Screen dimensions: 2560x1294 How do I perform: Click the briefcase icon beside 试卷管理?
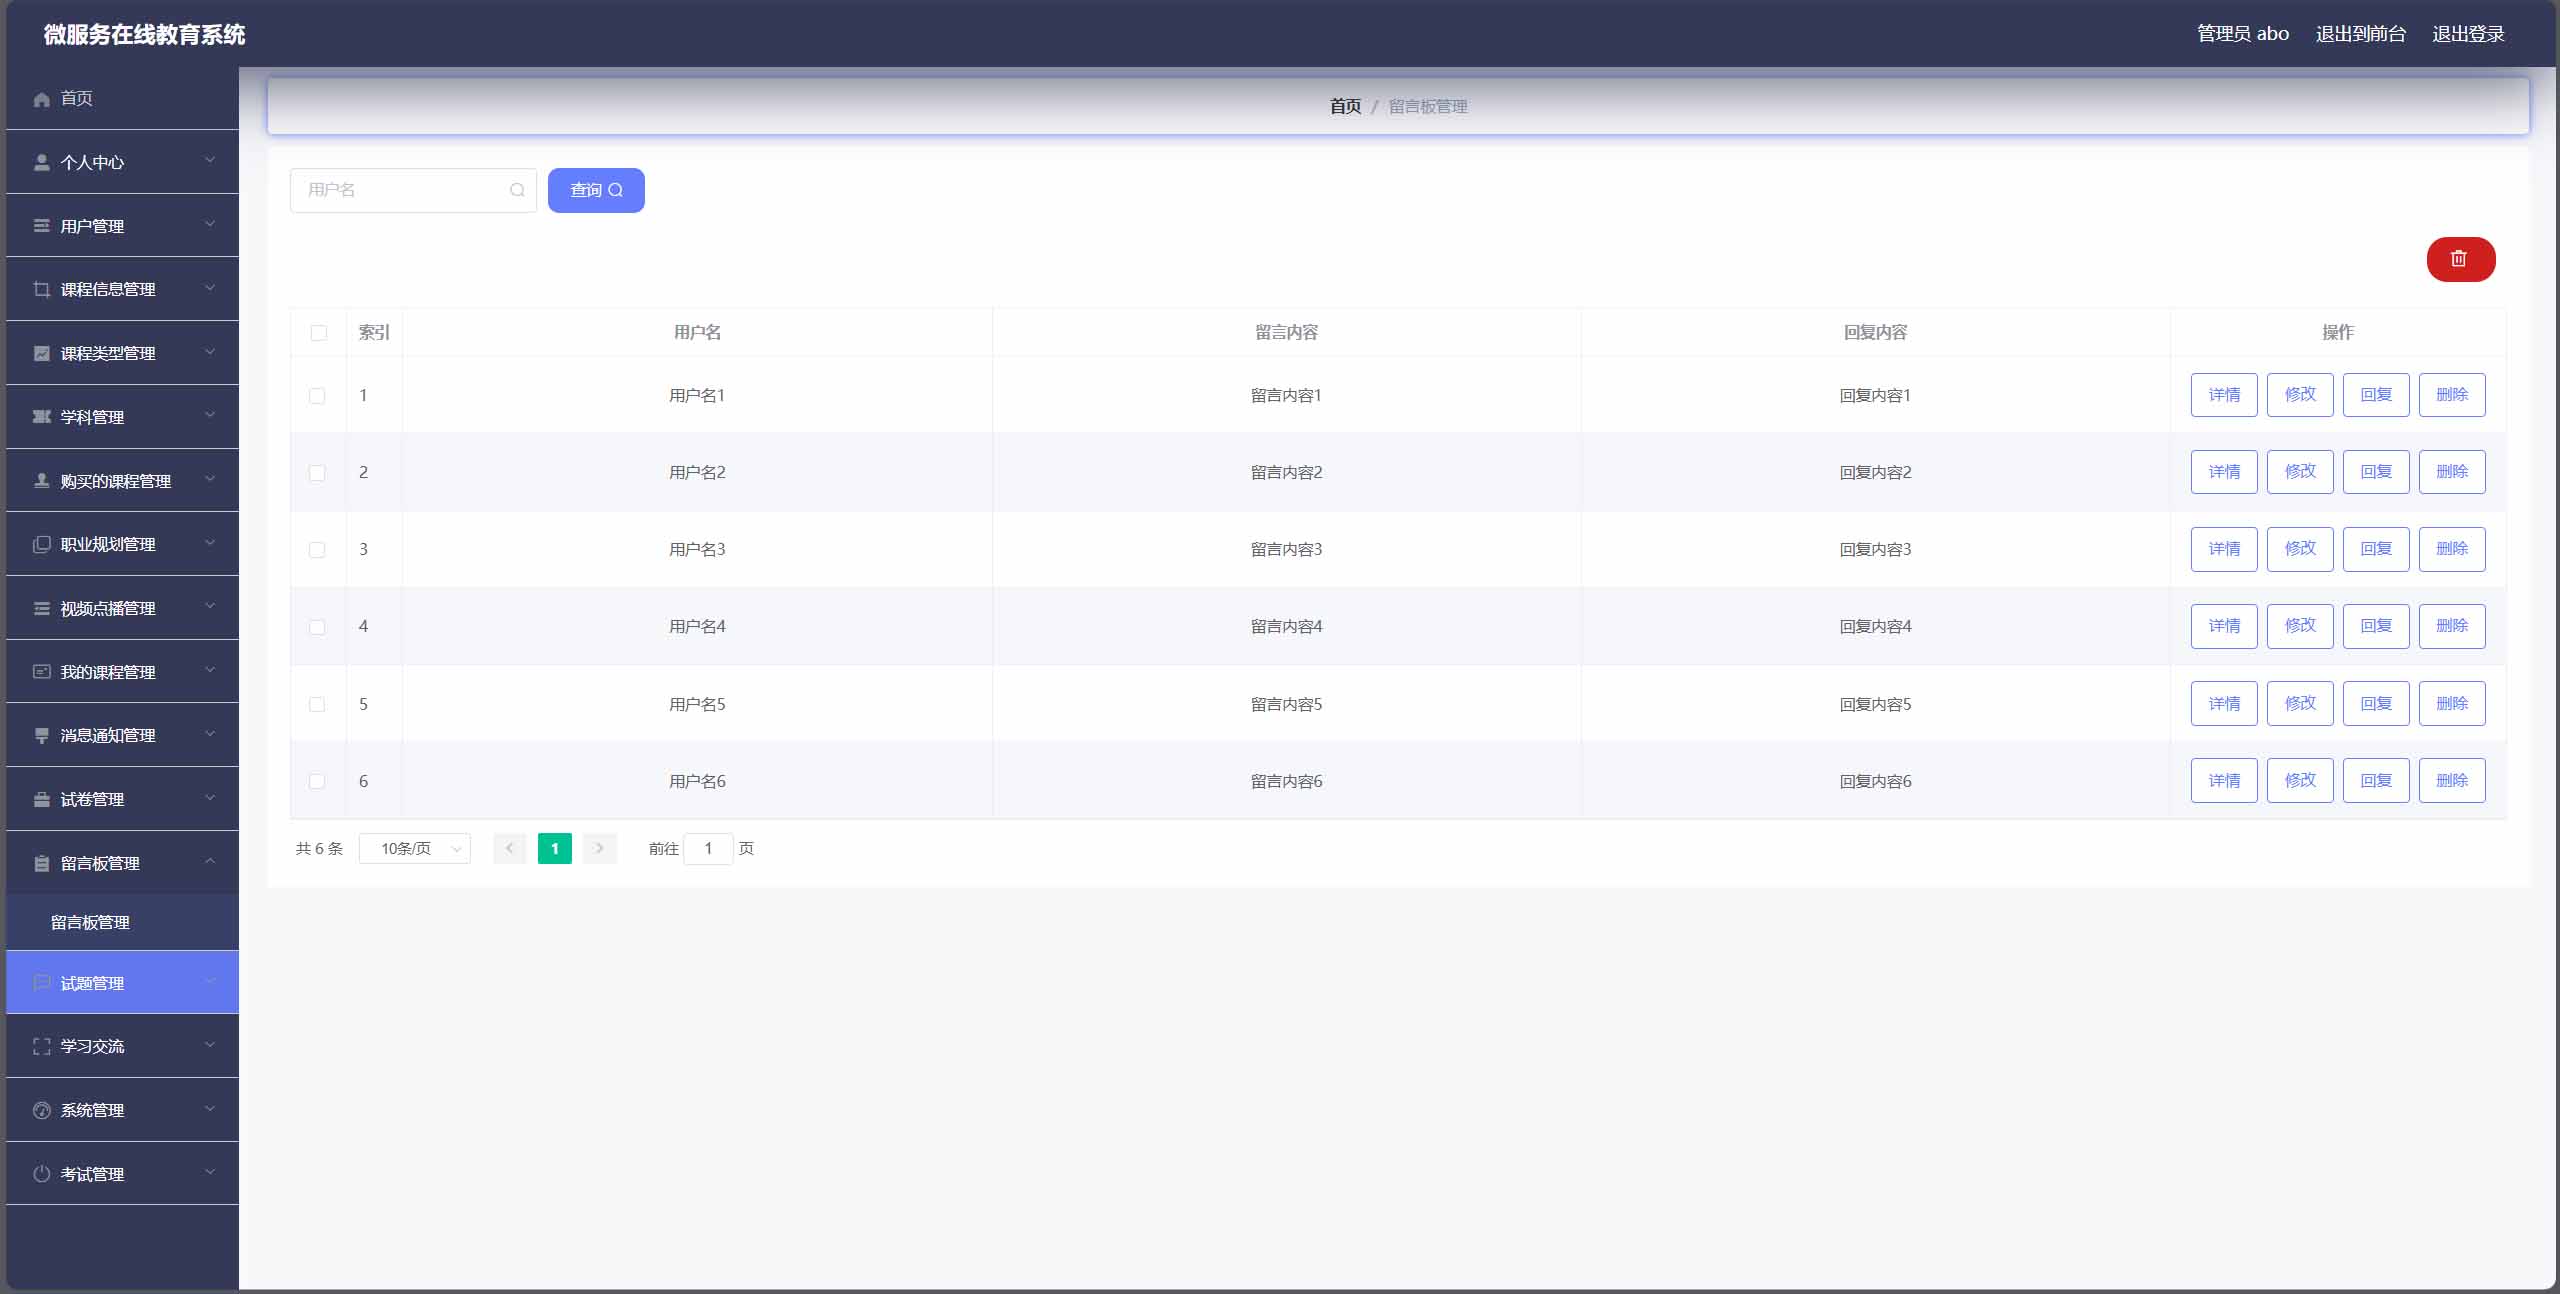pos(41,799)
